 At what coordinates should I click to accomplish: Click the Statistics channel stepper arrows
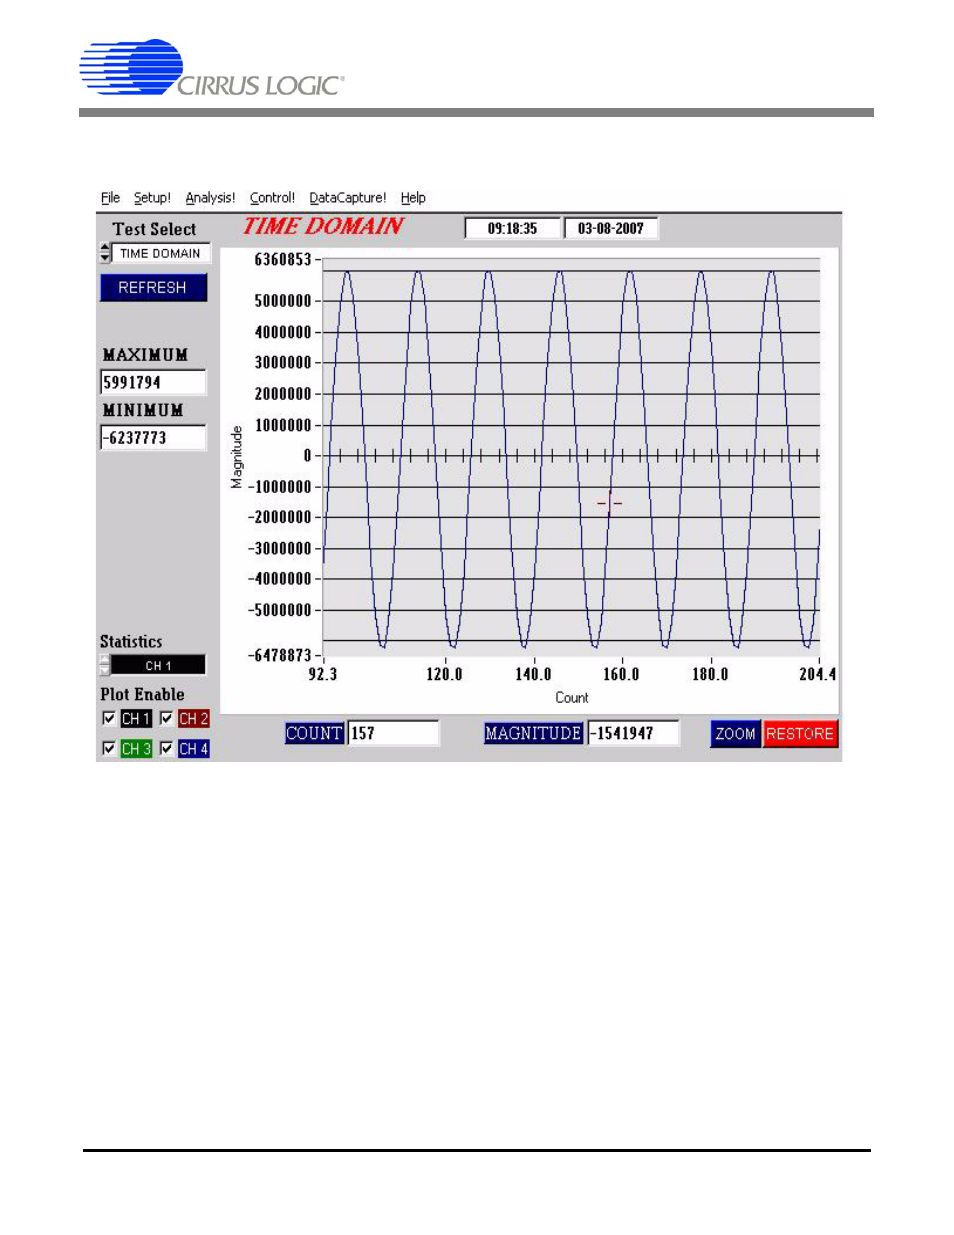(x=105, y=666)
